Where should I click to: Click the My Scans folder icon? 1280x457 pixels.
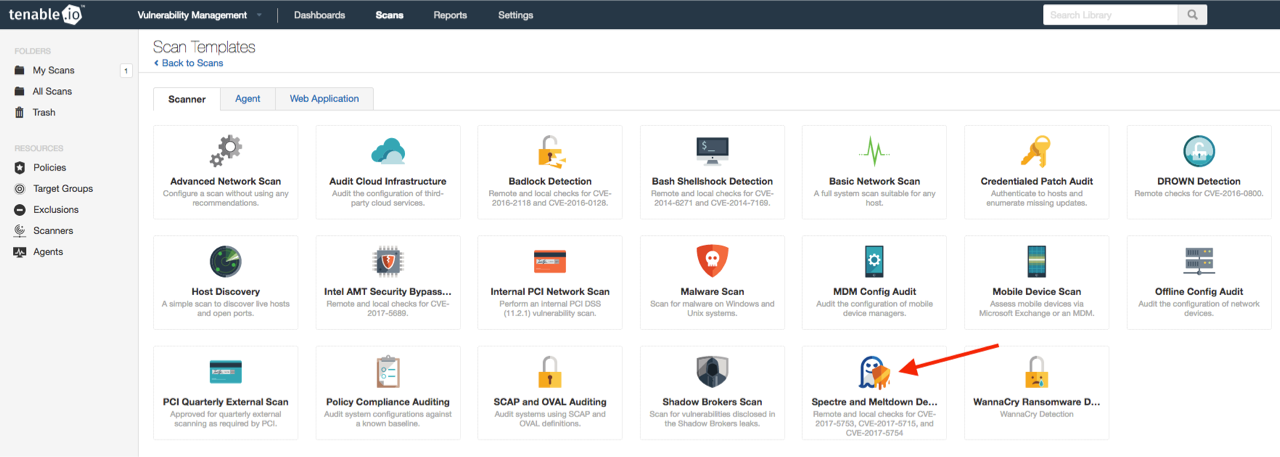pyautogui.click(x=19, y=70)
